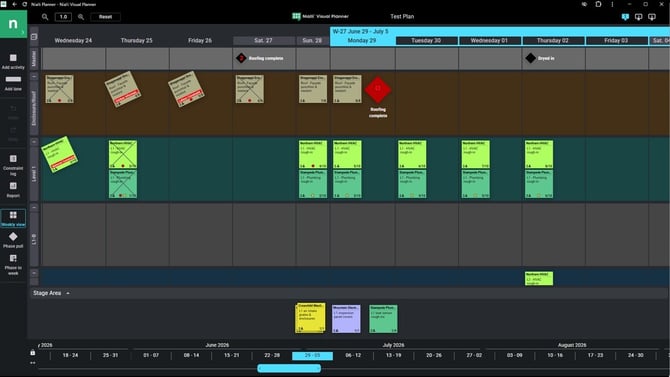Click the highlighted cyan download icon at top right

tap(625, 17)
